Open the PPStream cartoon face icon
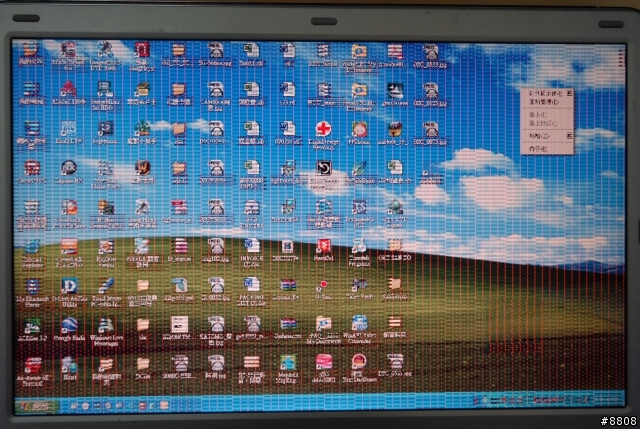The image size is (640, 429). point(359,129)
